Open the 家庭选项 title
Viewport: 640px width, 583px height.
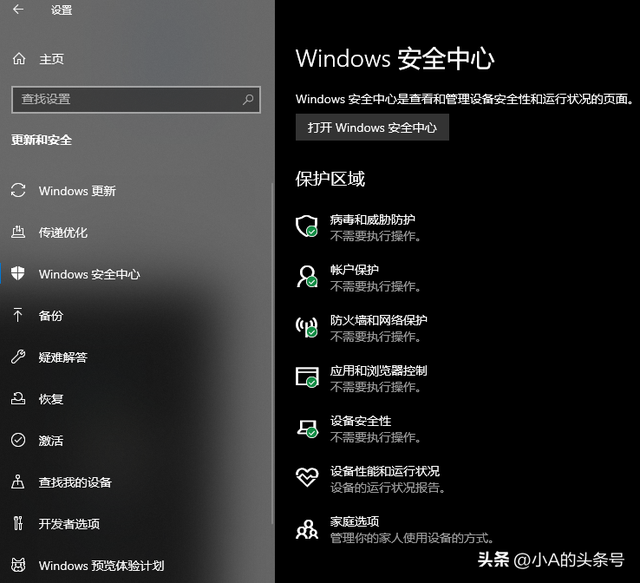tap(354, 521)
